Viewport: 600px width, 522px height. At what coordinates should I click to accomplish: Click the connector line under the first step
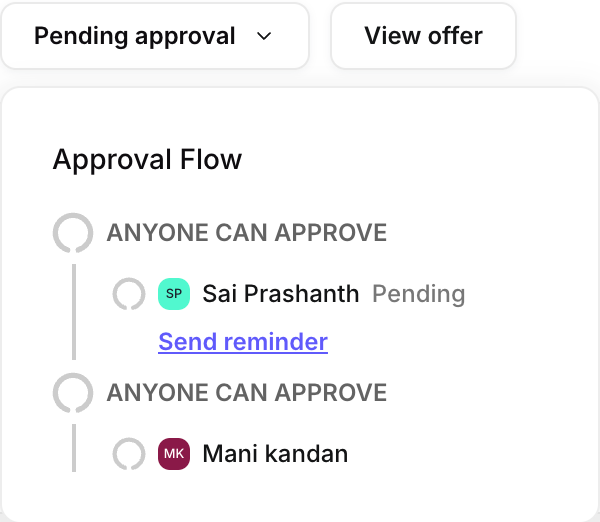click(x=73, y=310)
